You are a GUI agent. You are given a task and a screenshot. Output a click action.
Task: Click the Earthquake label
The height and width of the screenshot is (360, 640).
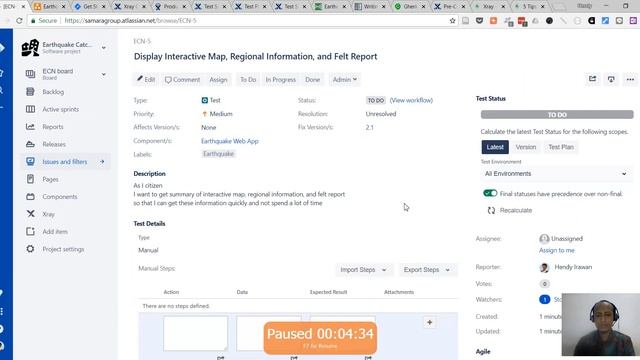click(218, 154)
